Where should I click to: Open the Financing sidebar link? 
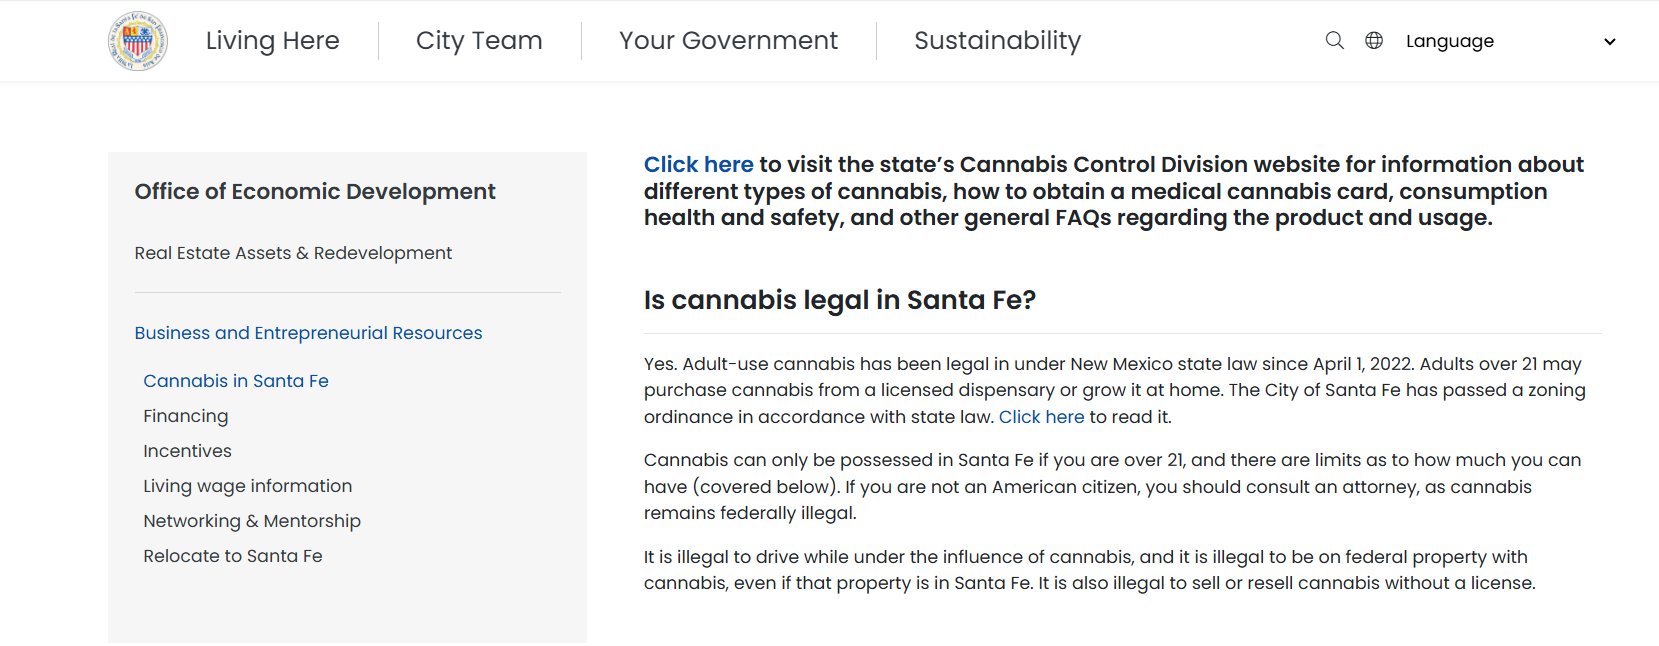point(186,416)
